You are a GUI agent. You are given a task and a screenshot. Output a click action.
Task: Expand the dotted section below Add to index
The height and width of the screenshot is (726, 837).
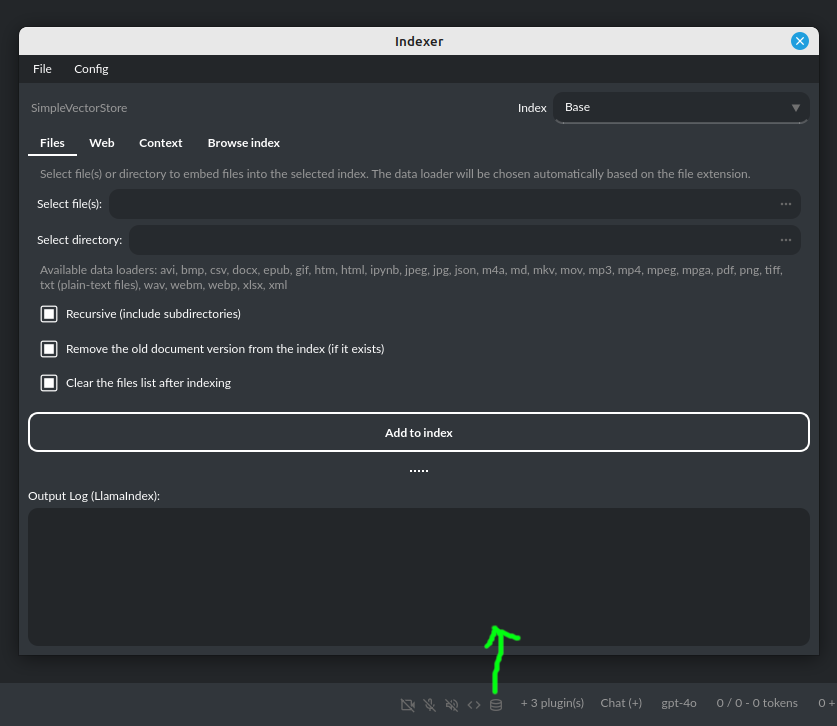coord(419,468)
